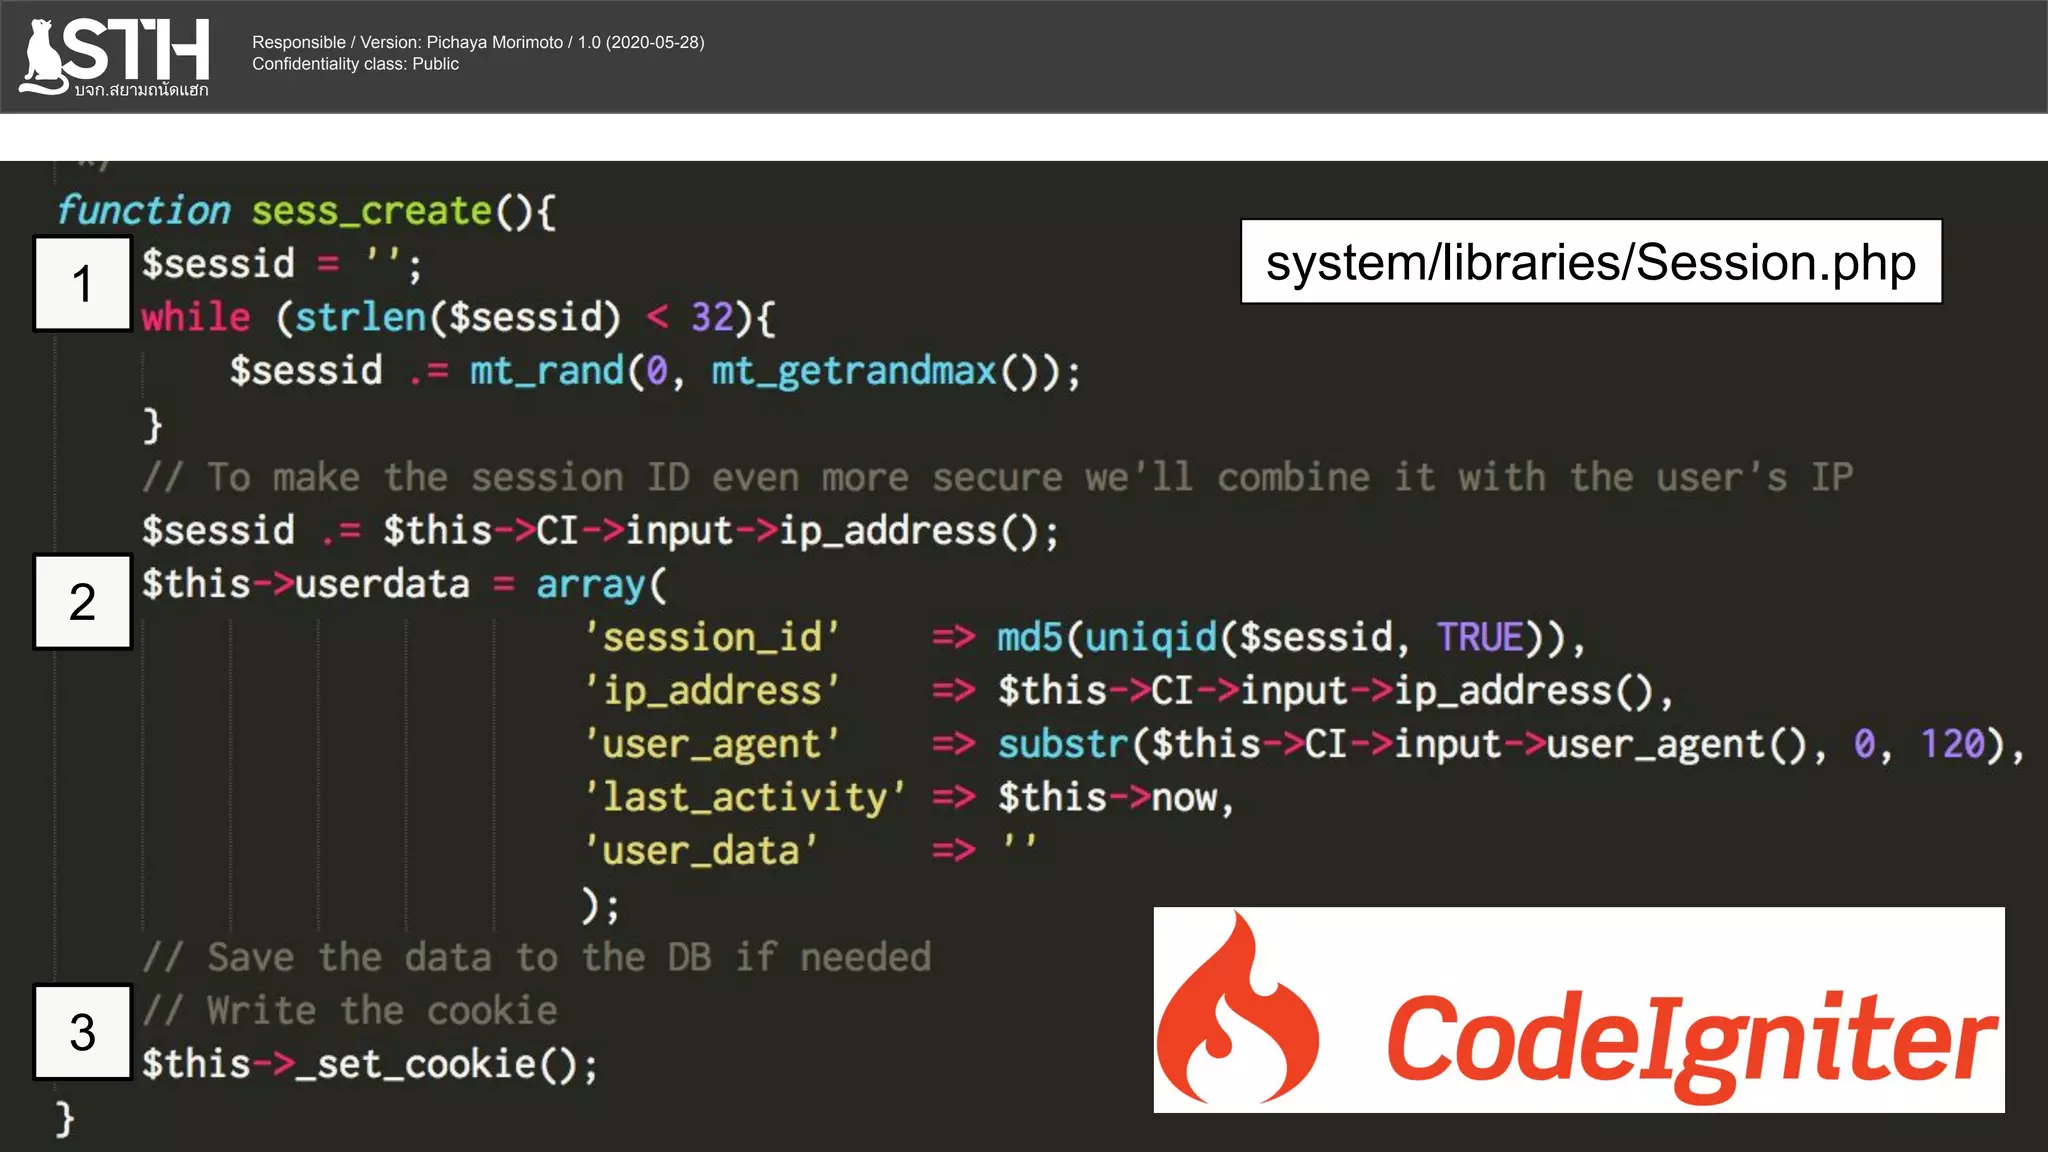Click the substr function call

[1062, 744]
